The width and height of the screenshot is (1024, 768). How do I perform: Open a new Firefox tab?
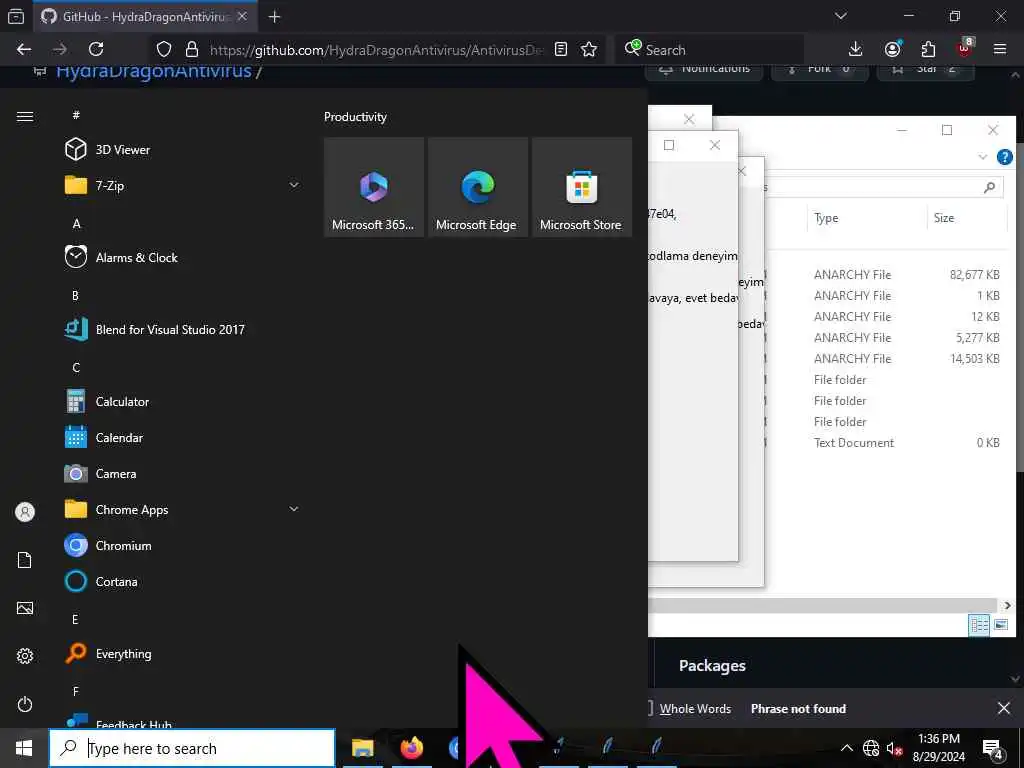tap(274, 16)
